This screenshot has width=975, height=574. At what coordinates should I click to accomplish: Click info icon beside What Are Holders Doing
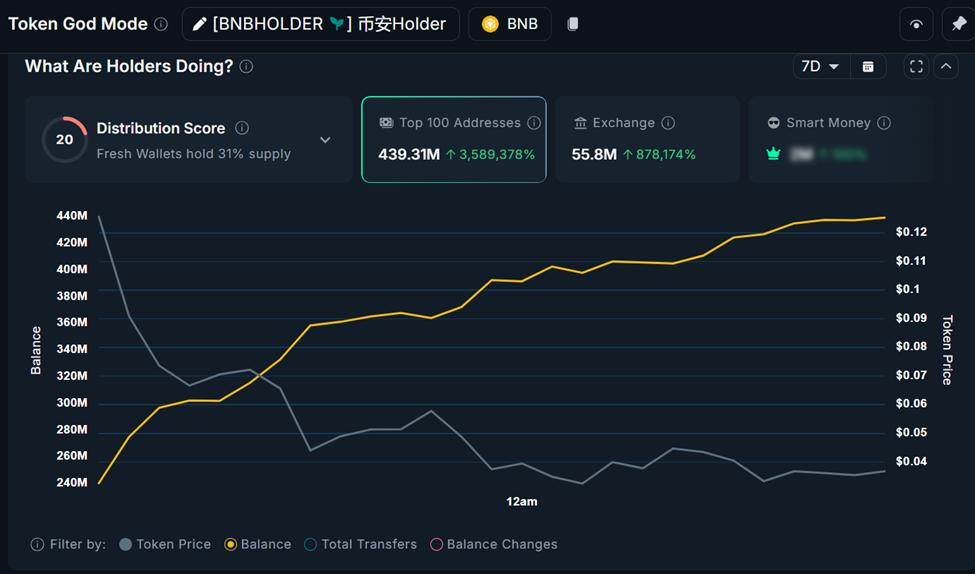pos(247,66)
